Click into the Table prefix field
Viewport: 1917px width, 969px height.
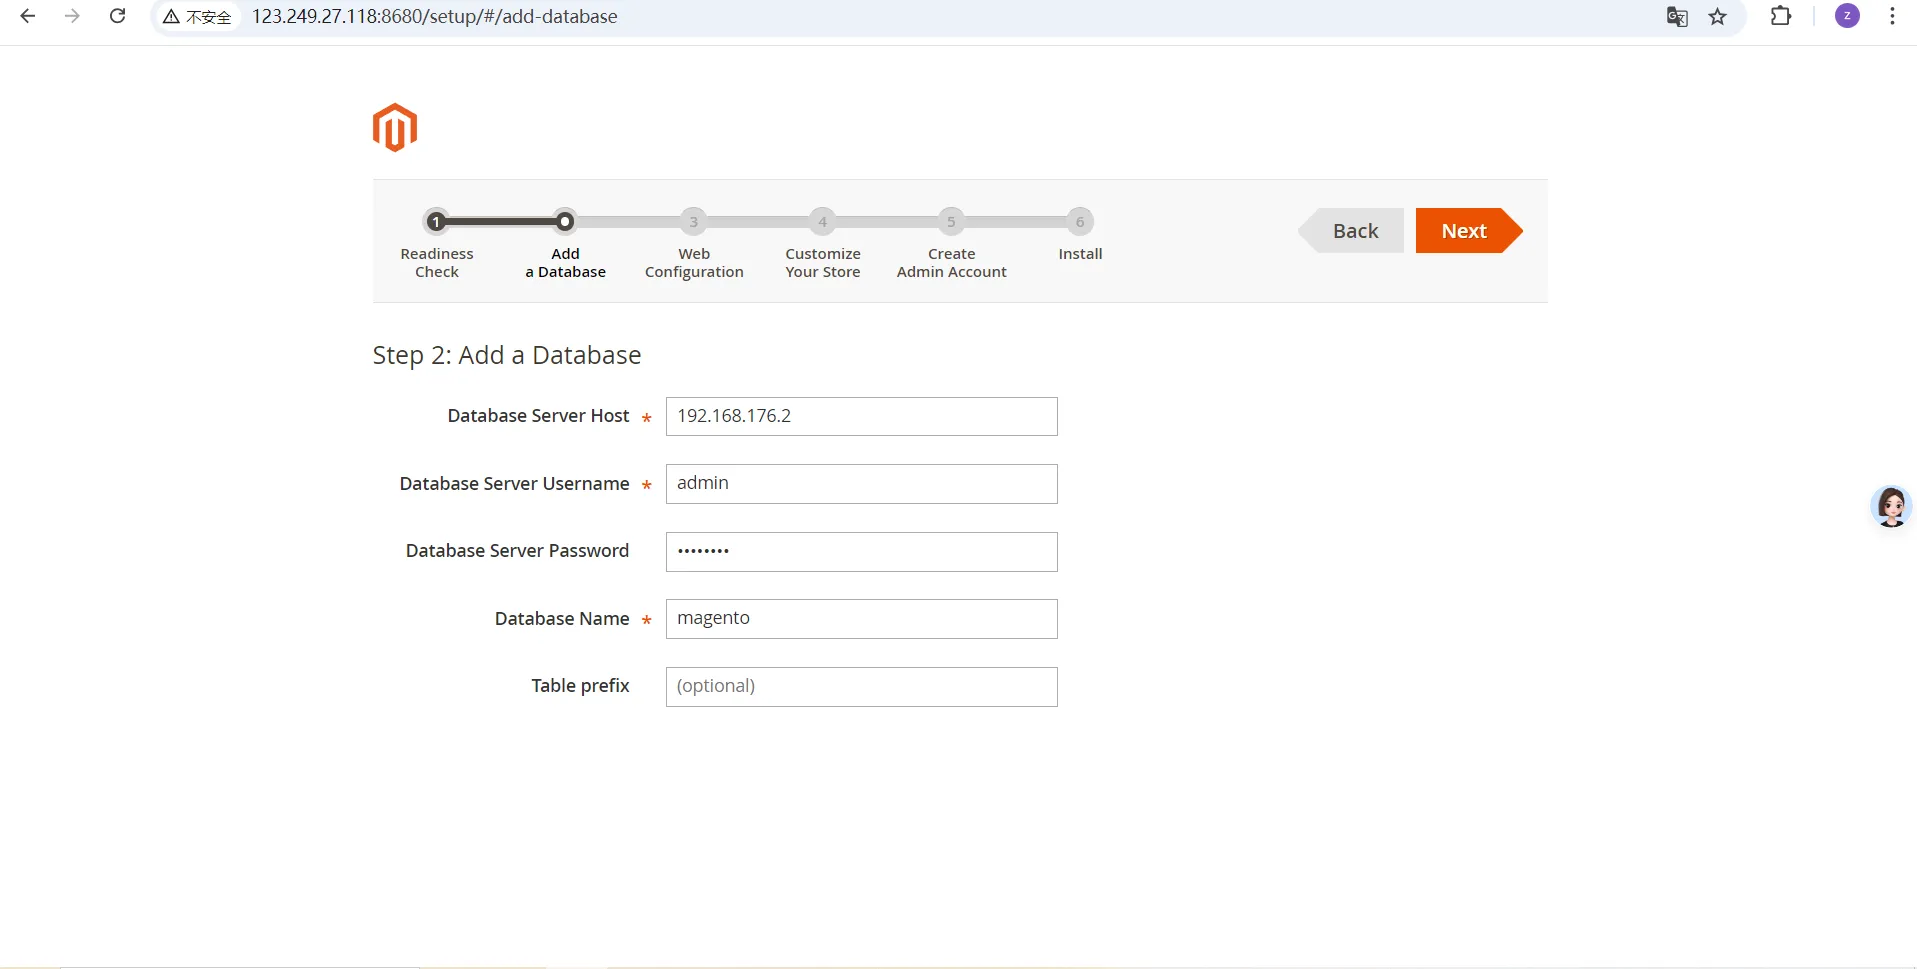(x=861, y=686)
